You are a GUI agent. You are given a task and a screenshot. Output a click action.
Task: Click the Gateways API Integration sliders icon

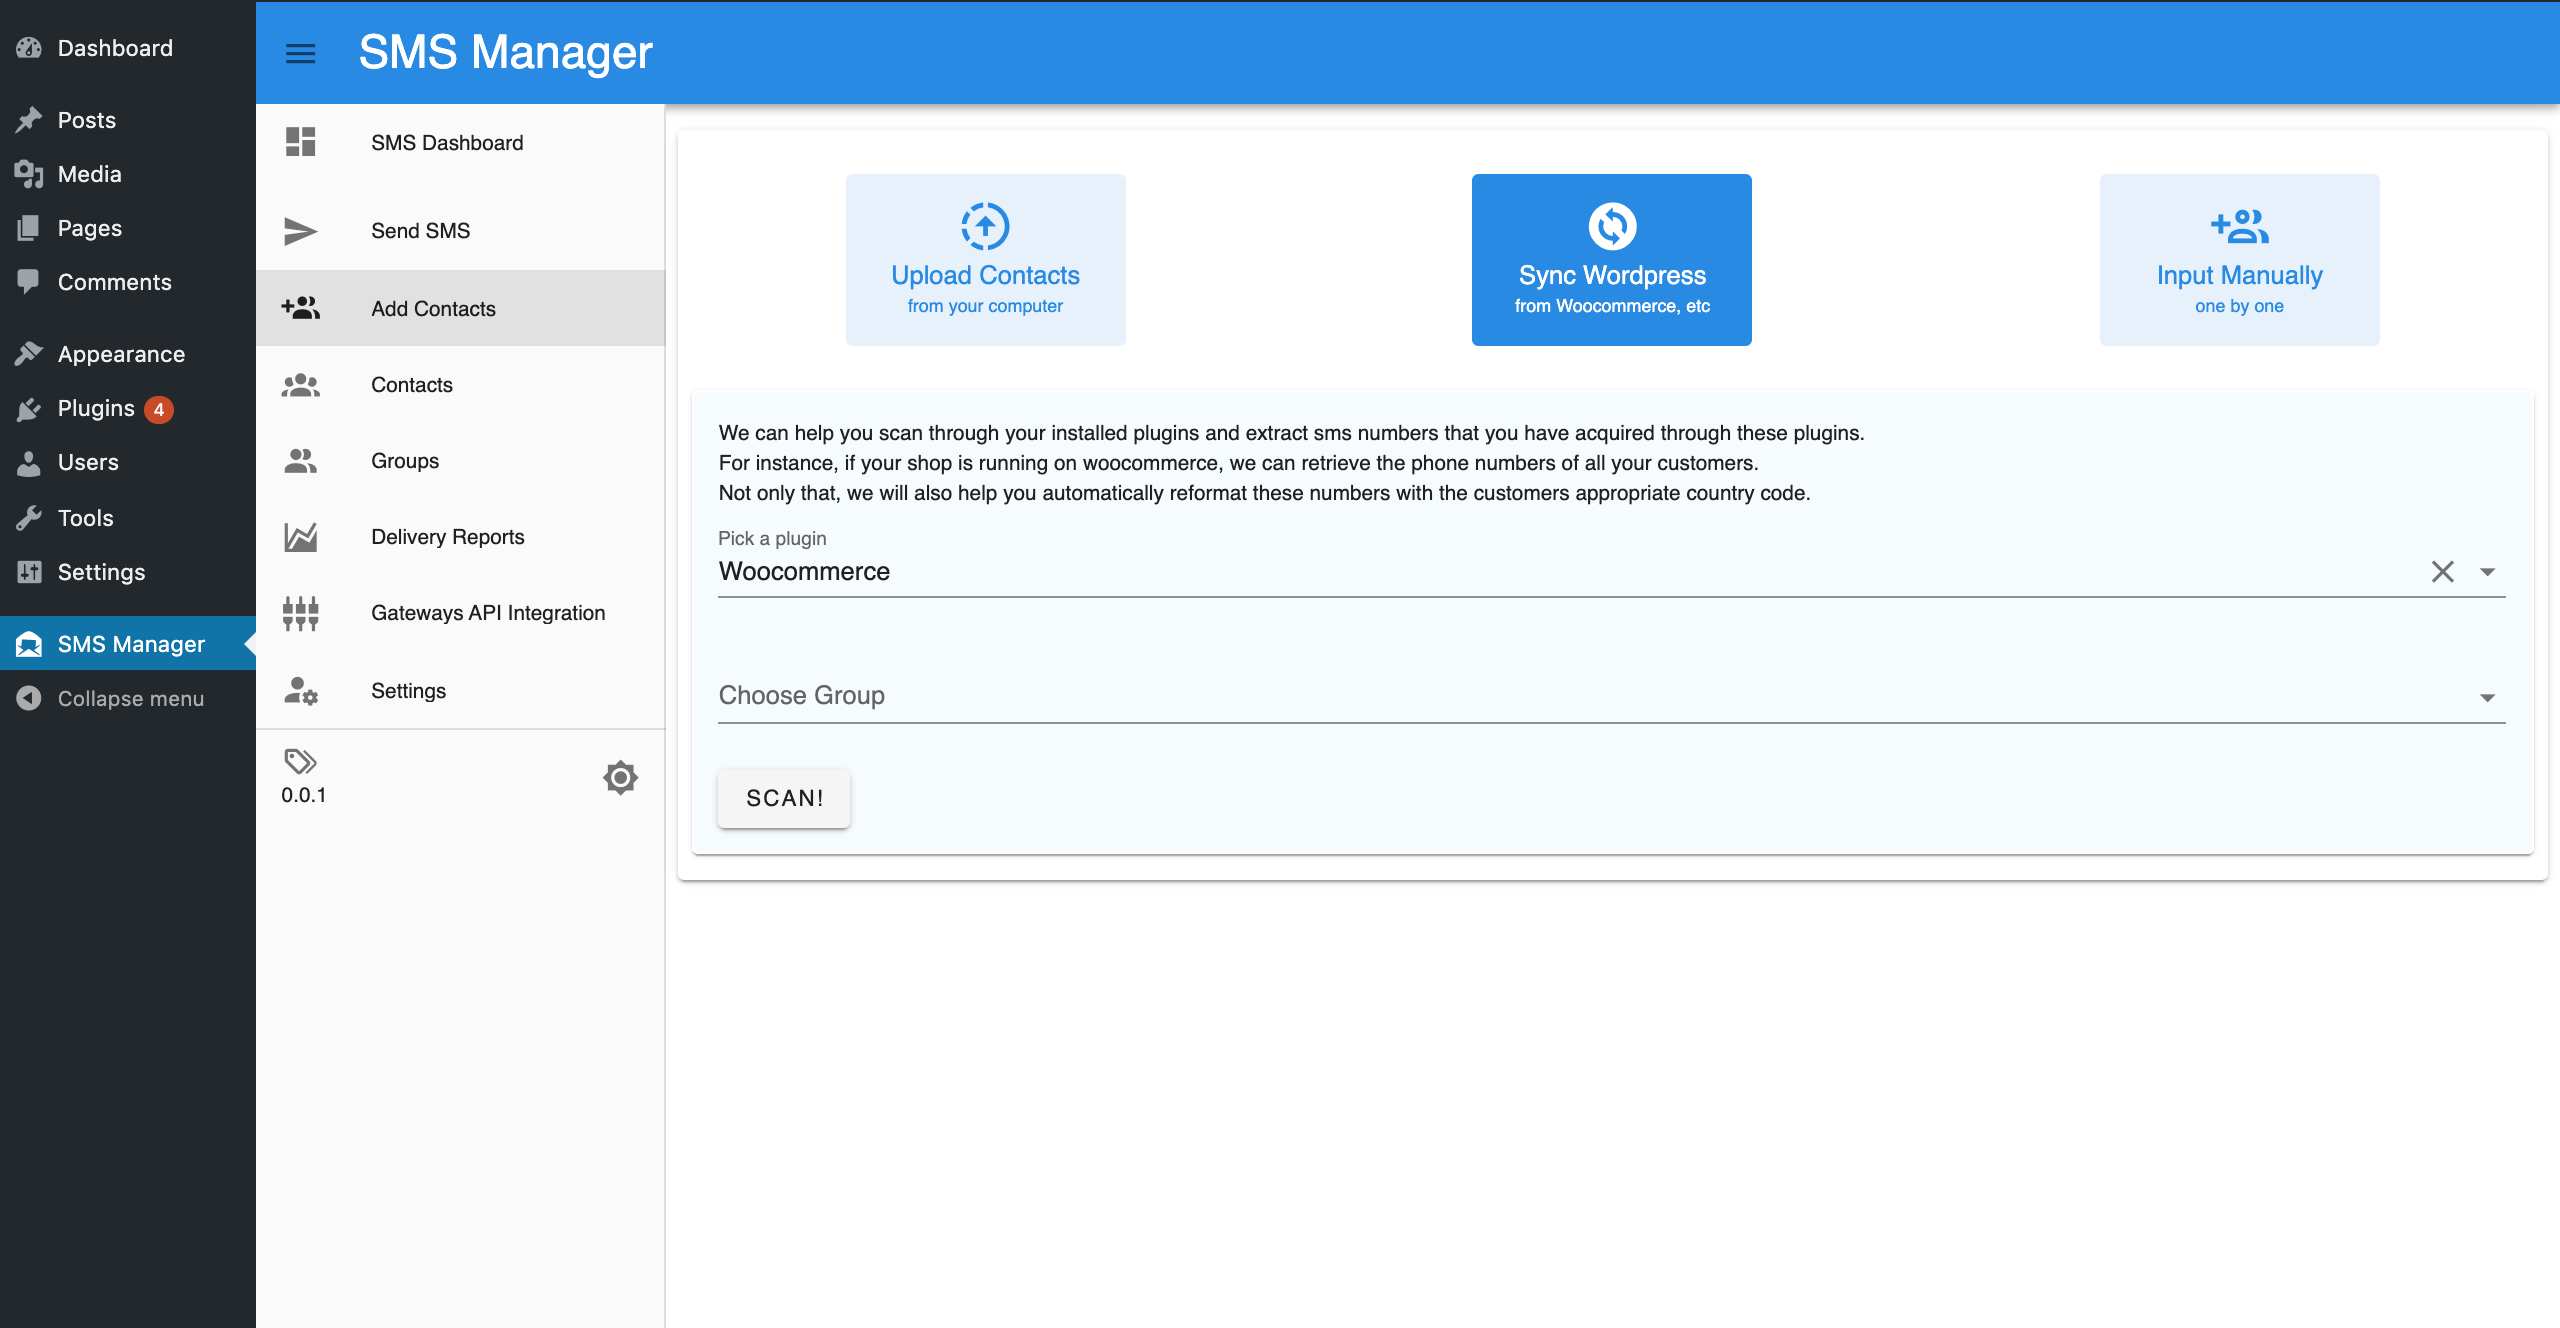pos(300,613)
